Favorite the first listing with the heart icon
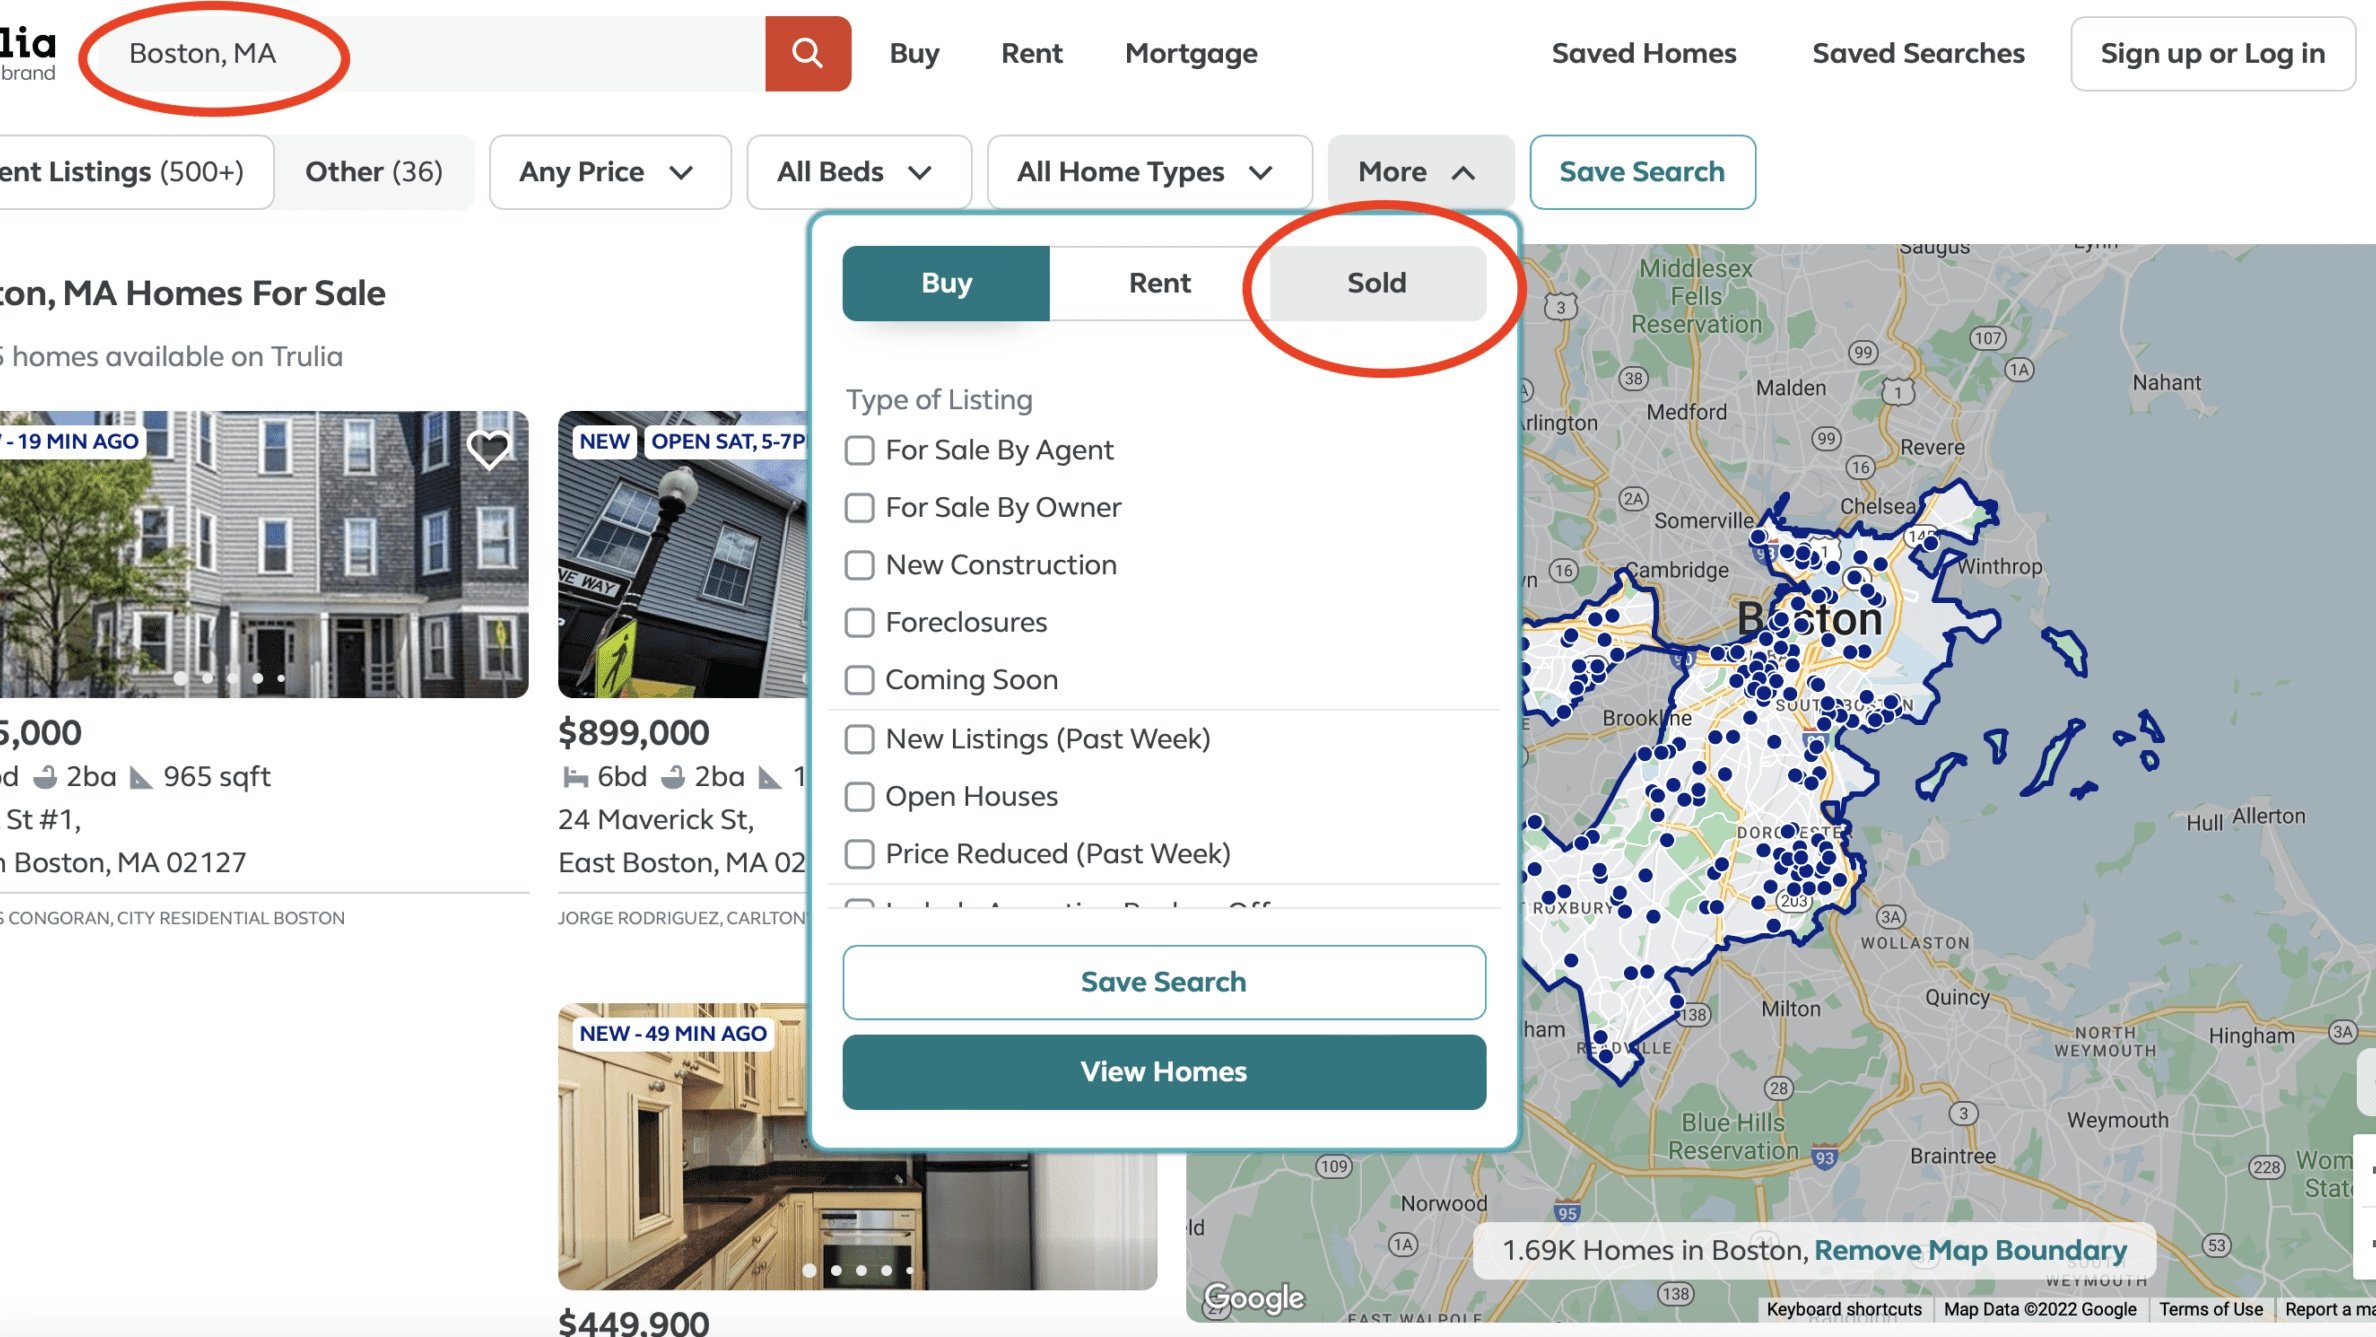2376x1337 pixels. point(487,448)
